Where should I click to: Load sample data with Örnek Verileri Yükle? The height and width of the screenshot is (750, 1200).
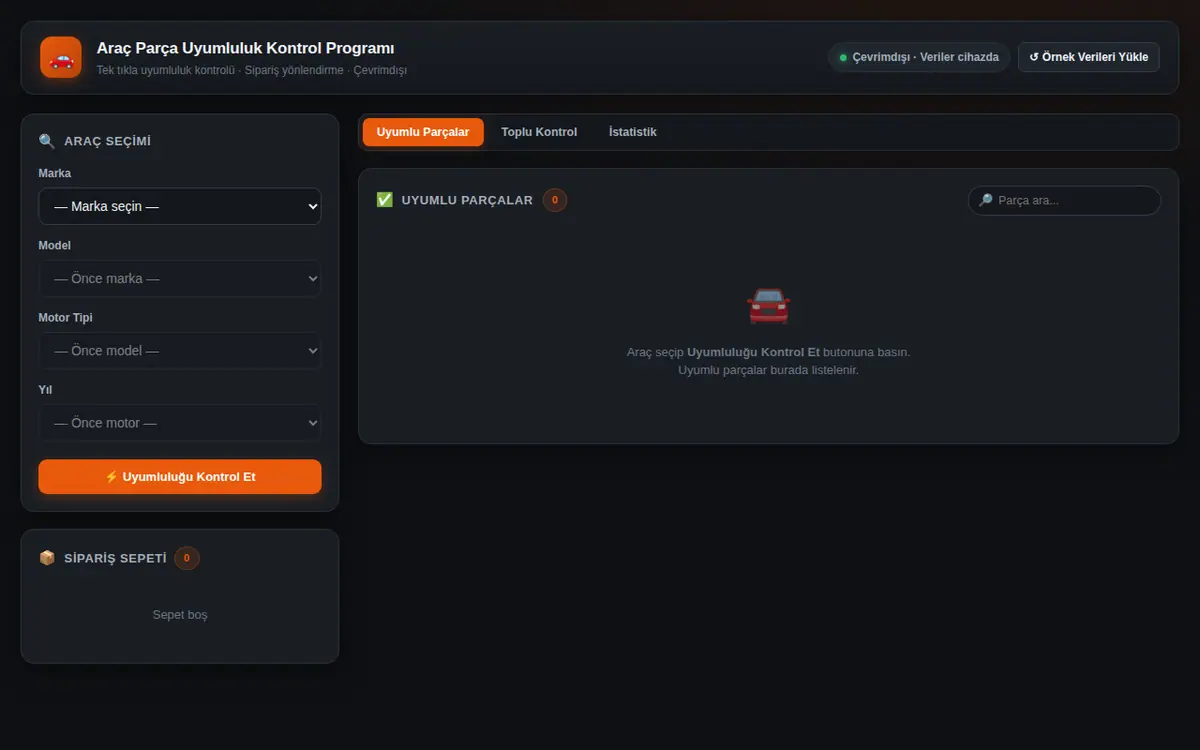point(1089,57)
